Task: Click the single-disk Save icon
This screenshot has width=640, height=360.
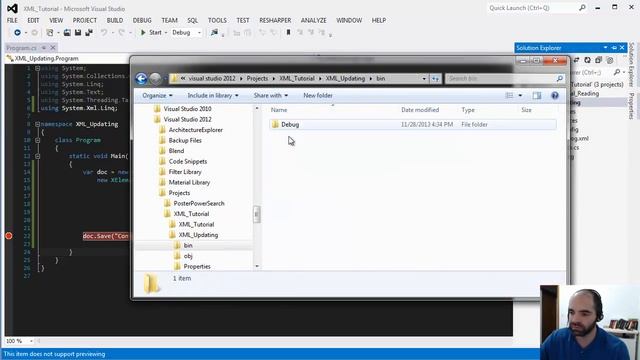Action: pyautogui.click(x=78, y=33)
